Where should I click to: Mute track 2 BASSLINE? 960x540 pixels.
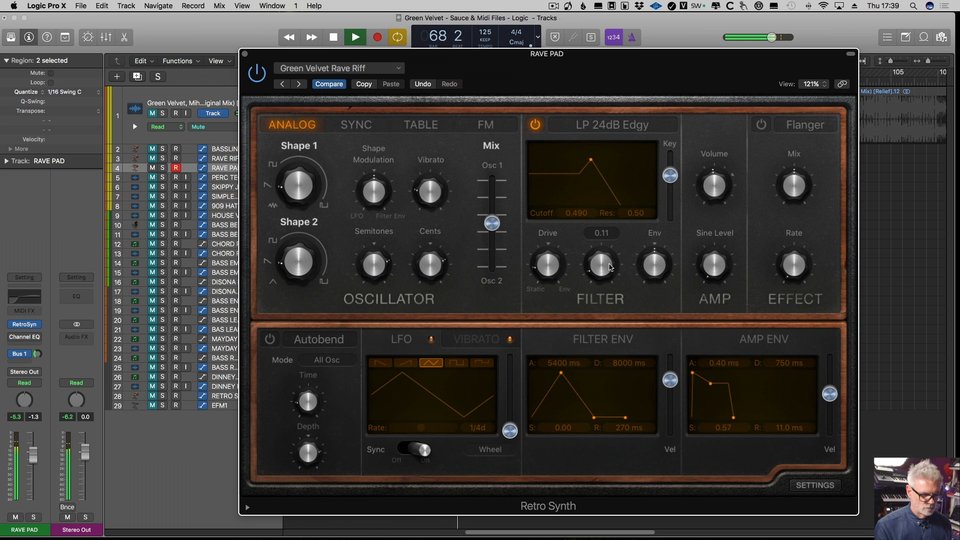[152, 149]
